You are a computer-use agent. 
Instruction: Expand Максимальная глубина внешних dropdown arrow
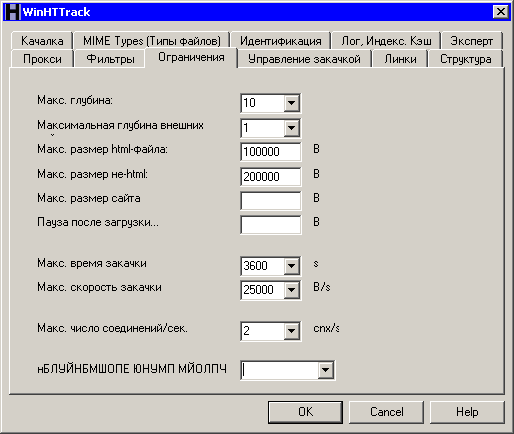[291, 128]
